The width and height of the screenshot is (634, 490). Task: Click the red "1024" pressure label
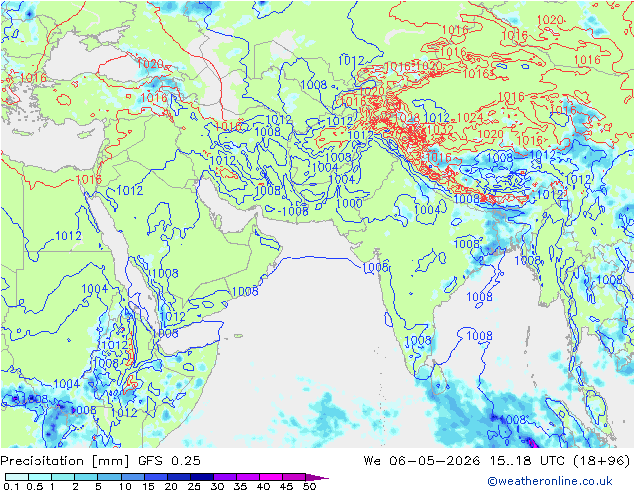tap(470, 118)
